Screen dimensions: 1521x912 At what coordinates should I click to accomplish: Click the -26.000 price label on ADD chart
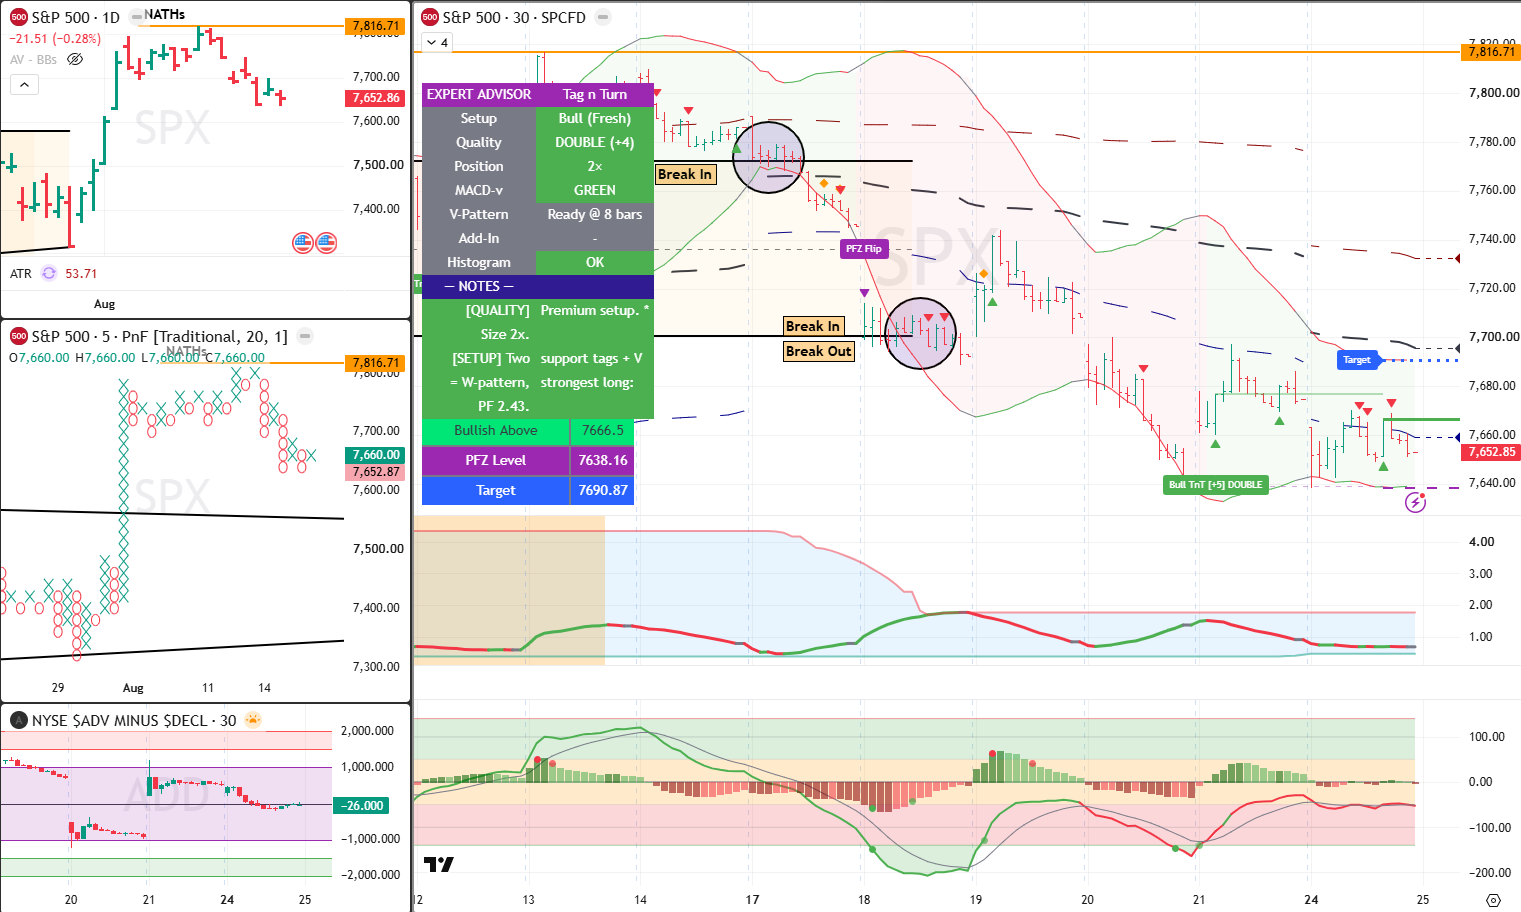click(x=361, y=805)
